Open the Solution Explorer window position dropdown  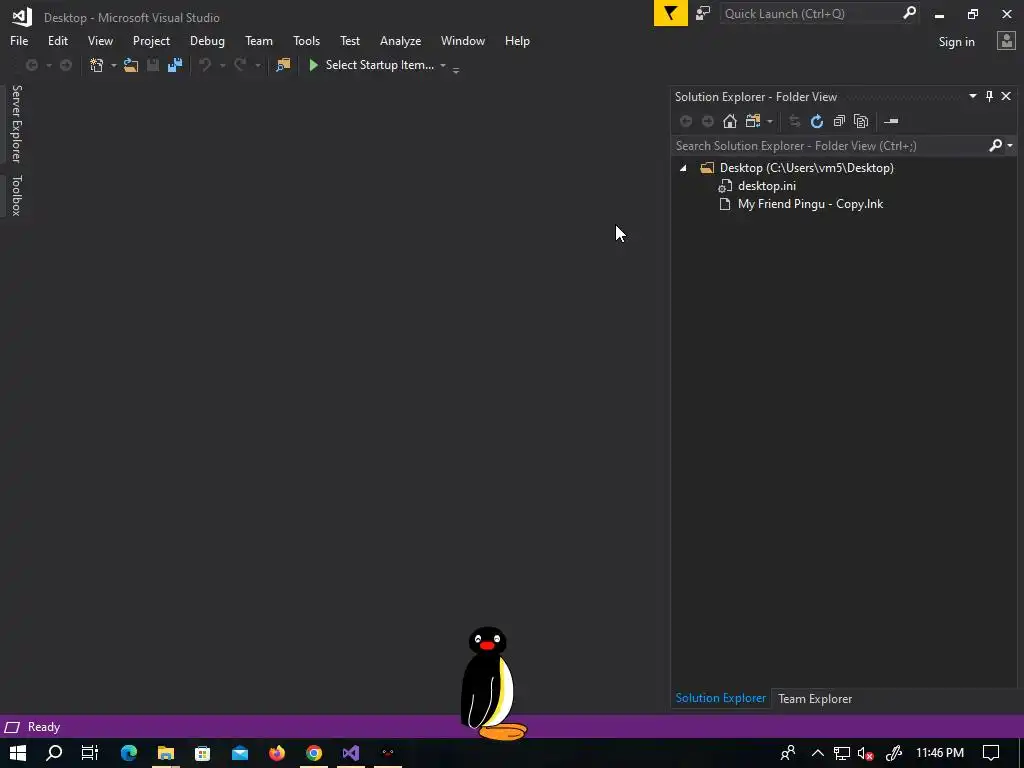coord(972,97)
